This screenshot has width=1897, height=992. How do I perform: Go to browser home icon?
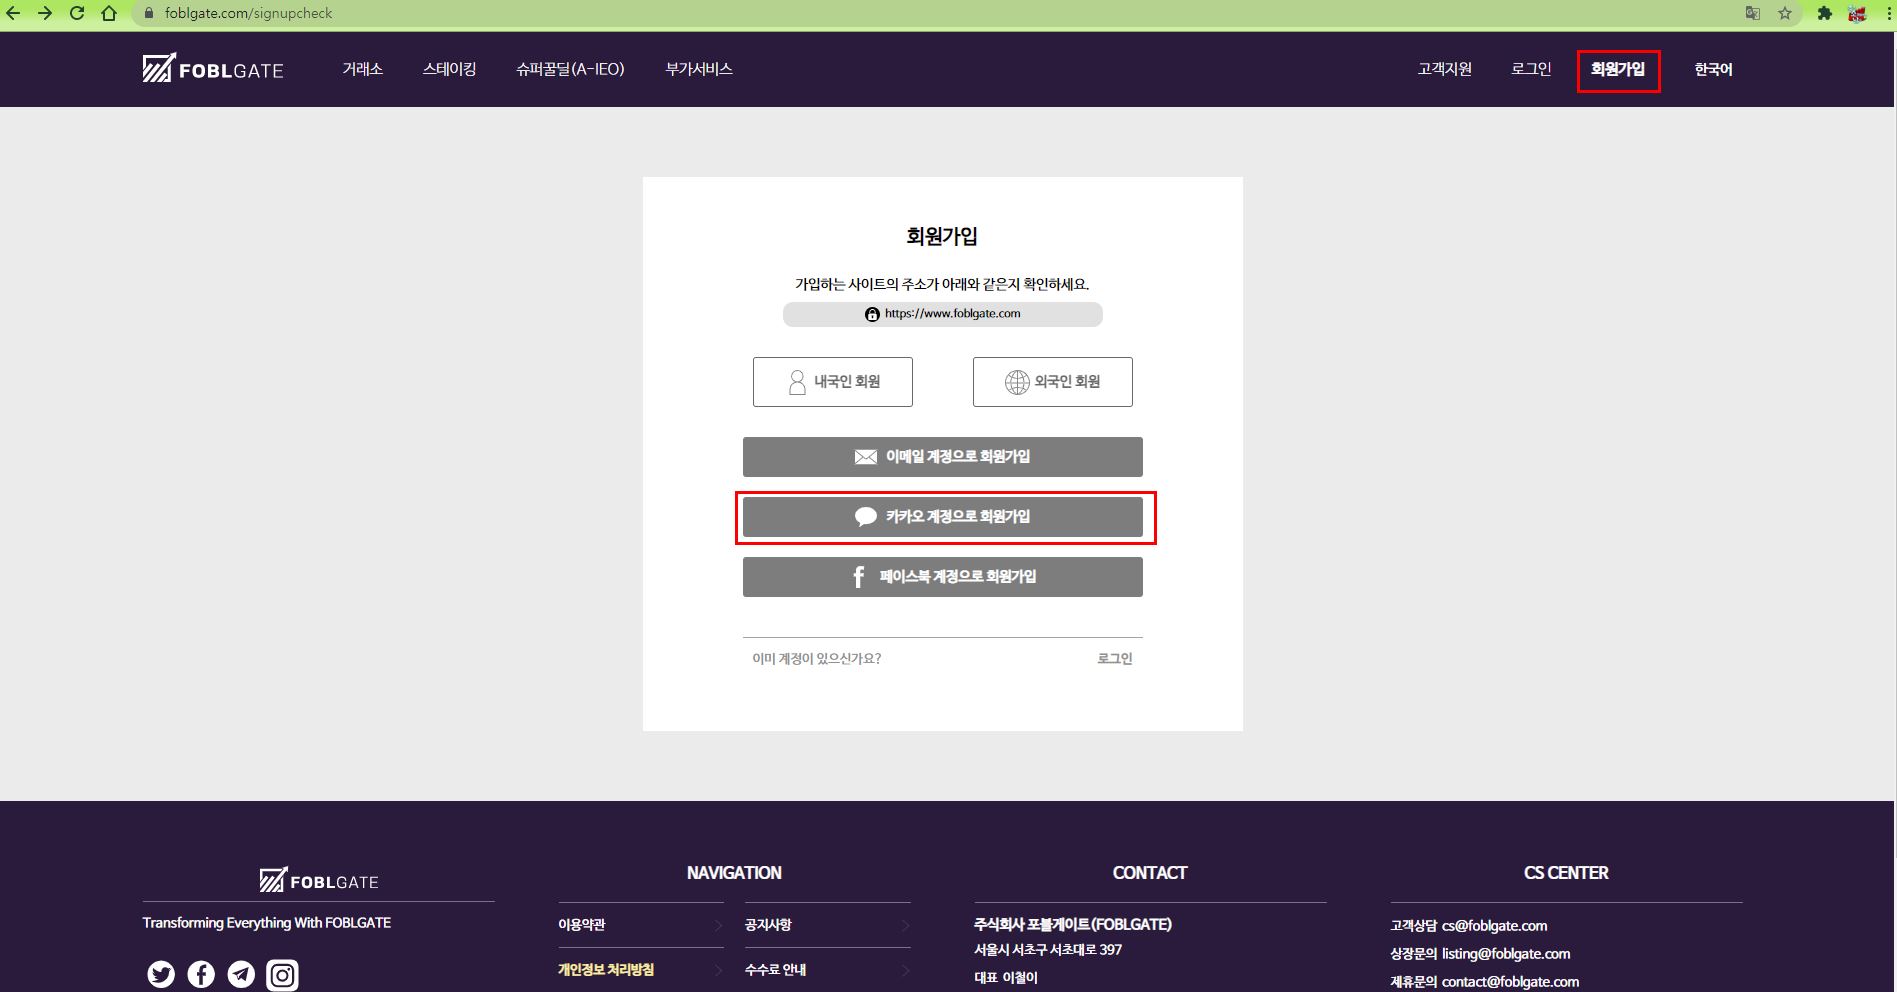tap(109, 13)
